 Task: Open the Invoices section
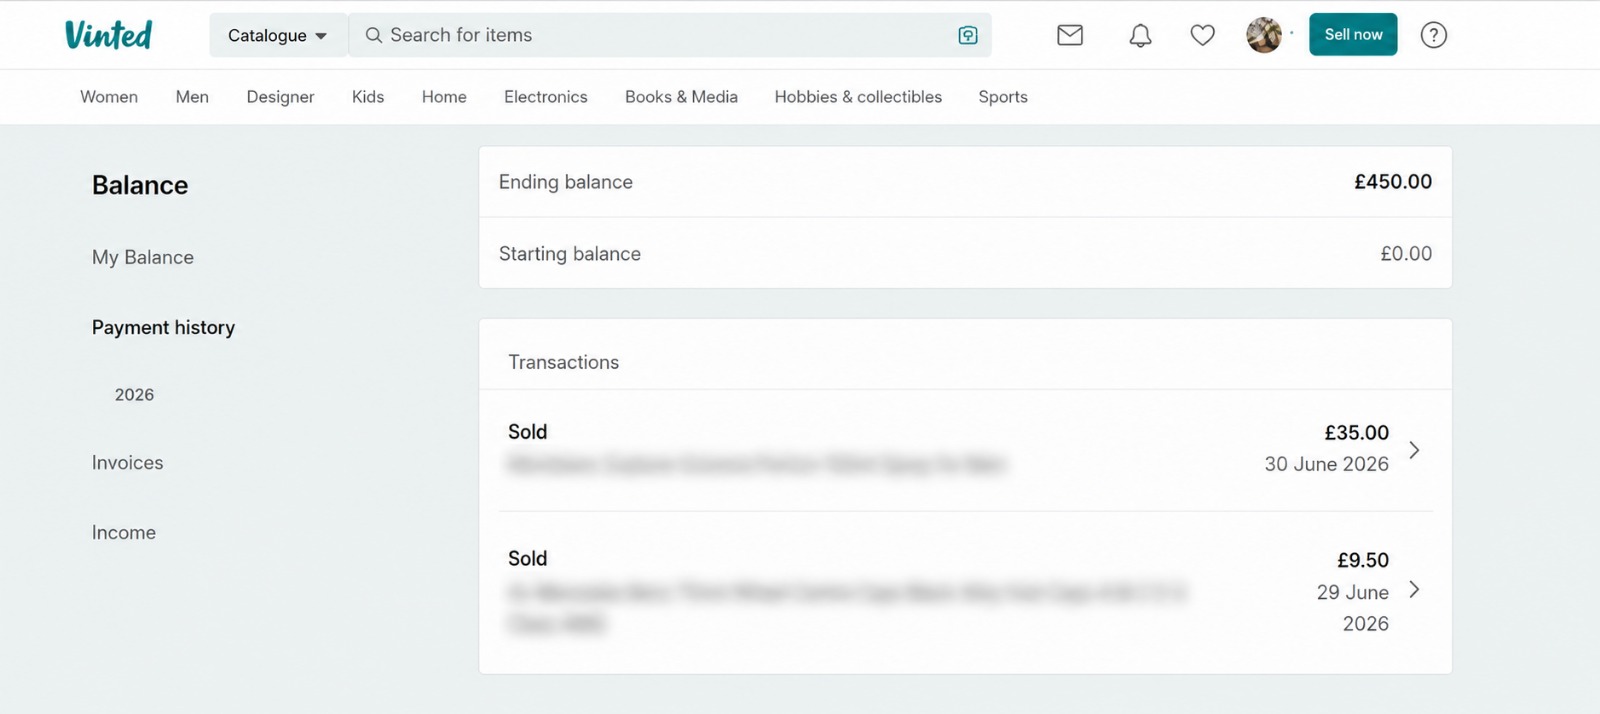coord(127,463)
